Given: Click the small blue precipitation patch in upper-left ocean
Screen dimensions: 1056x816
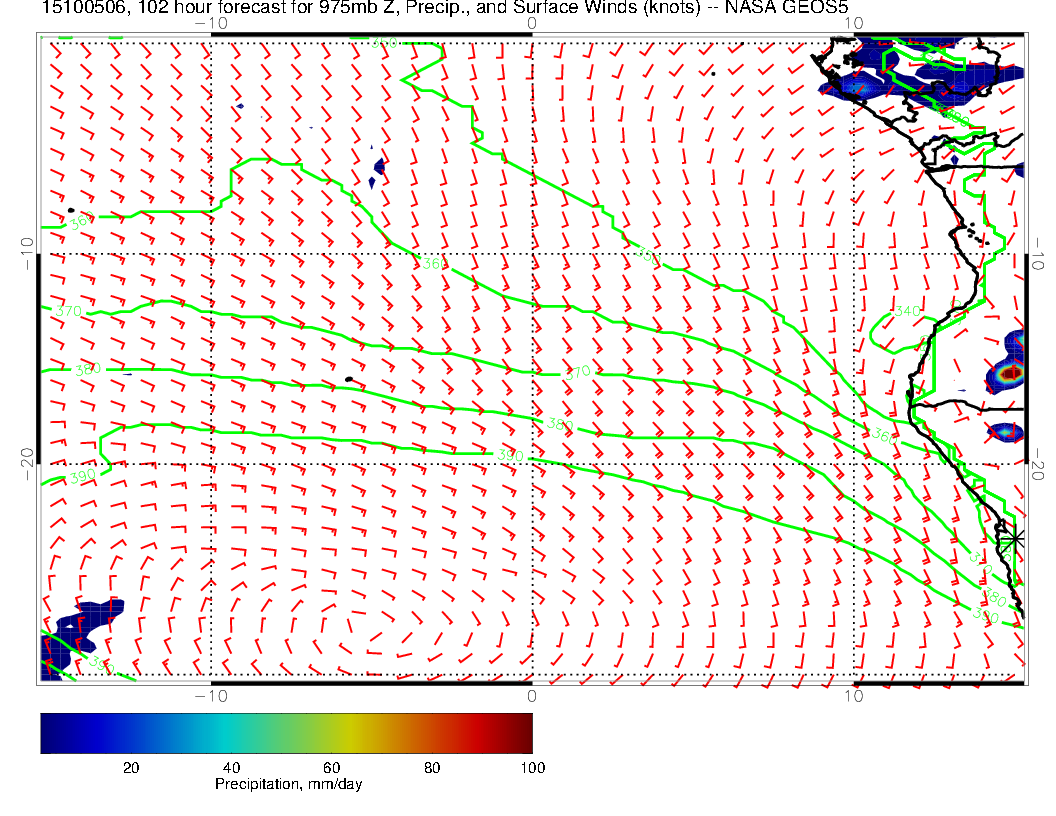Looking at the screenshot, I should point(378,168).
